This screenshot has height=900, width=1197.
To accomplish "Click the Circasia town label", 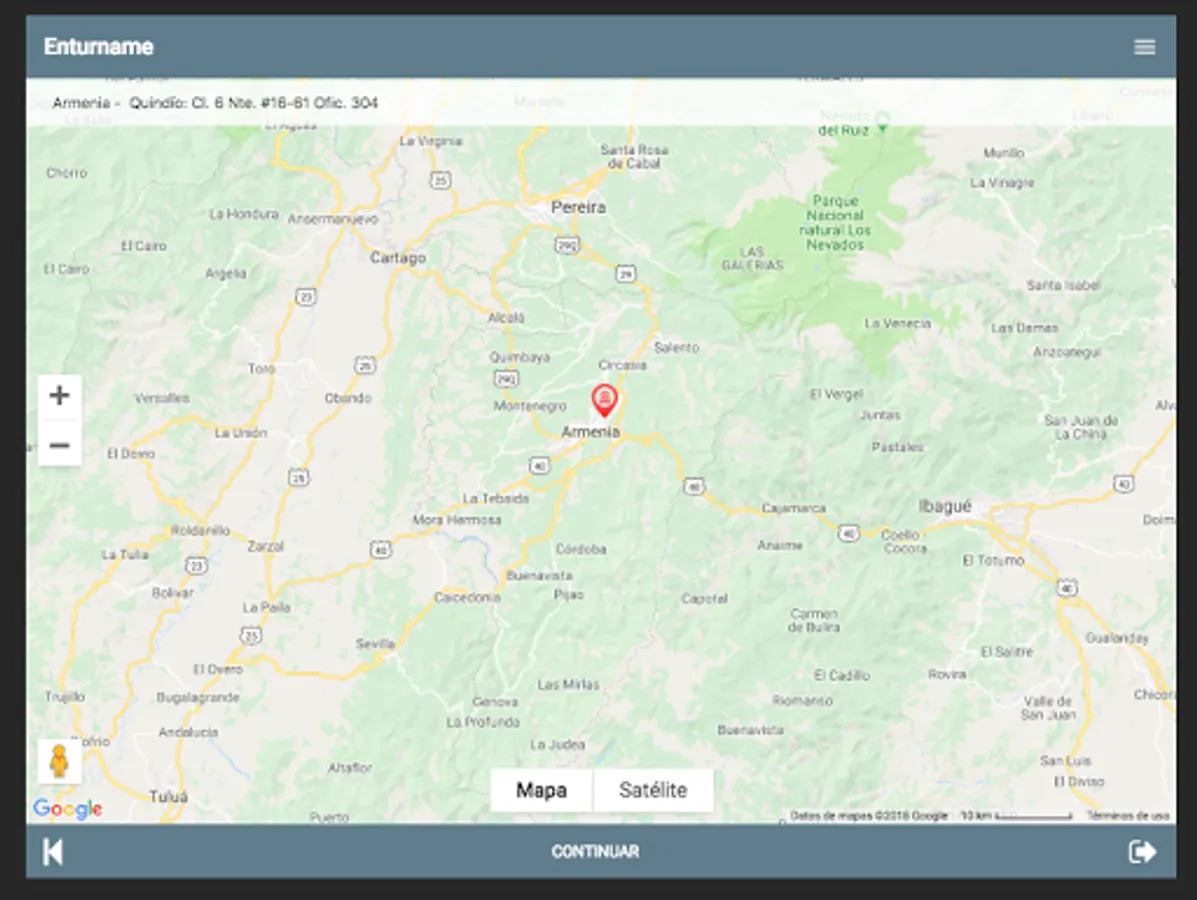I will coord(622,365).
